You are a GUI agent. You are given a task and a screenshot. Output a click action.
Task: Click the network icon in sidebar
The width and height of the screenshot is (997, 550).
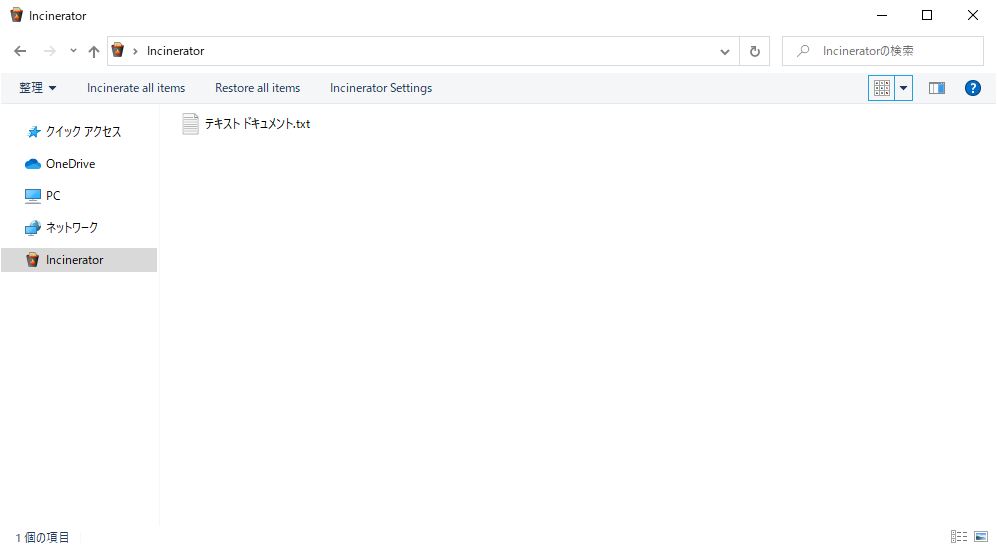click(32, 228)
